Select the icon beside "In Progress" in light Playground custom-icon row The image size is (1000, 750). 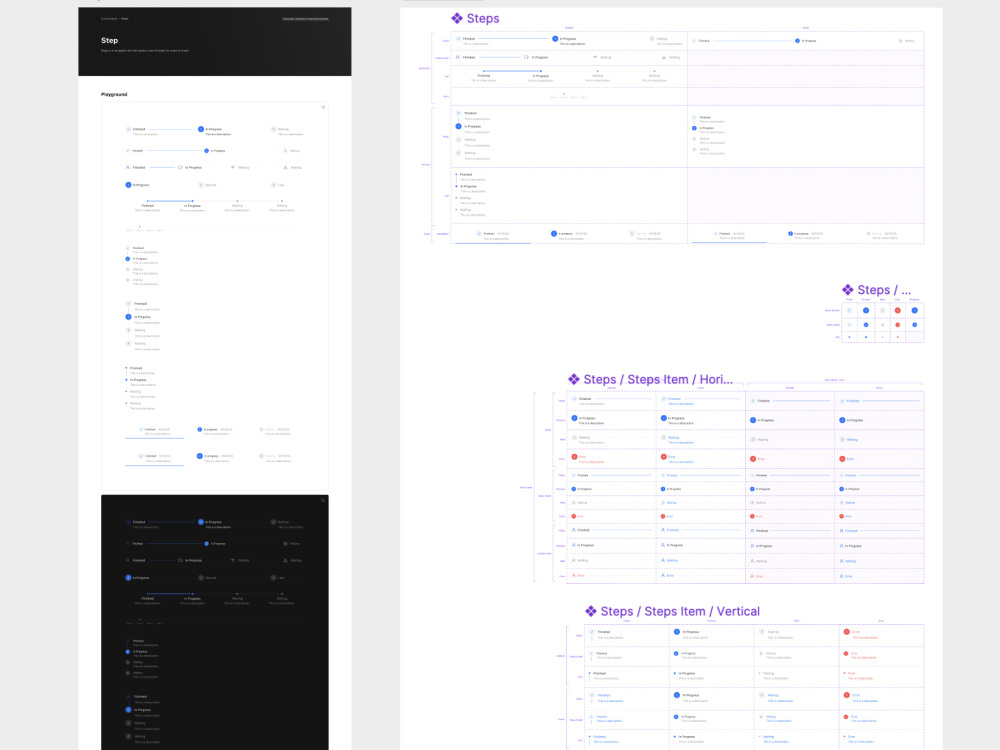pyautogui.click(x=180, y=168)
